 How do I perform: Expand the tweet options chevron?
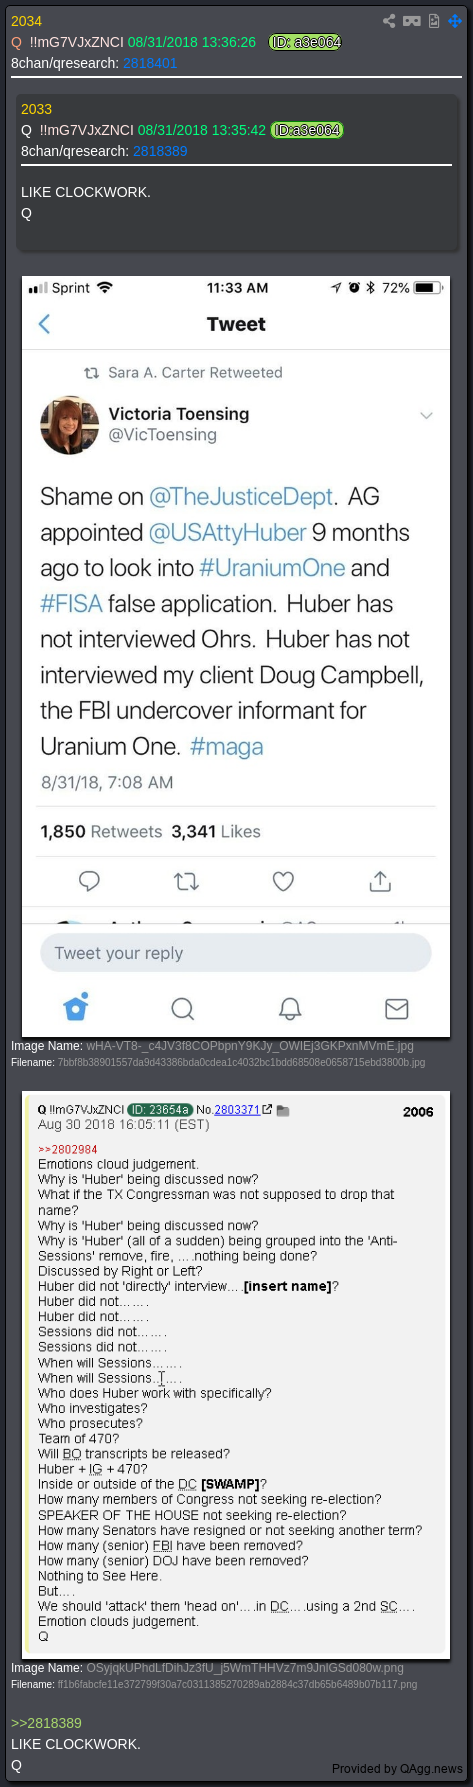[426, 416]
